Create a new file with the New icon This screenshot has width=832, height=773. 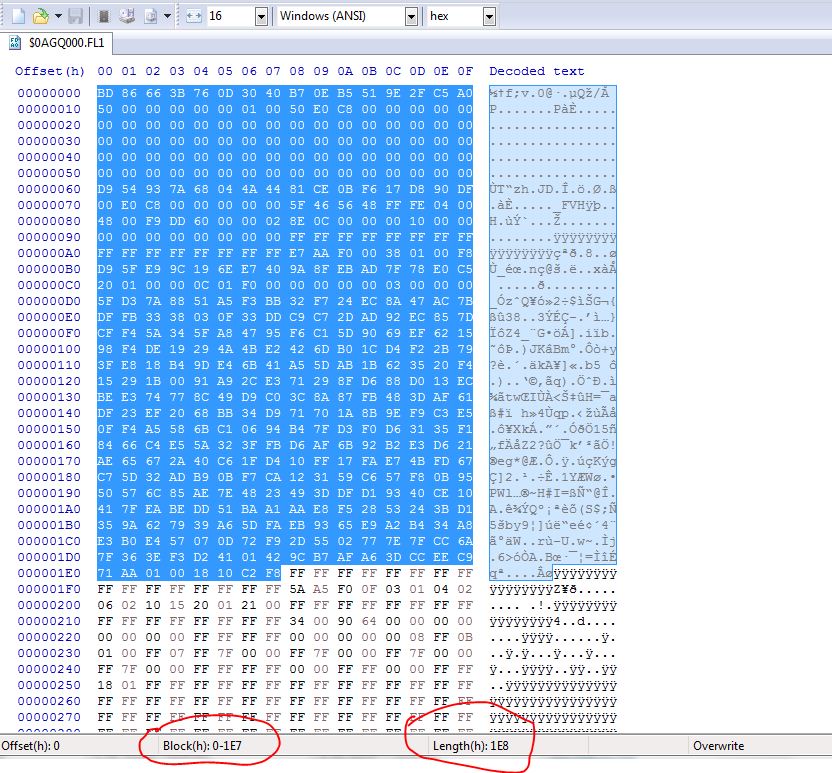tap(19, 16)
